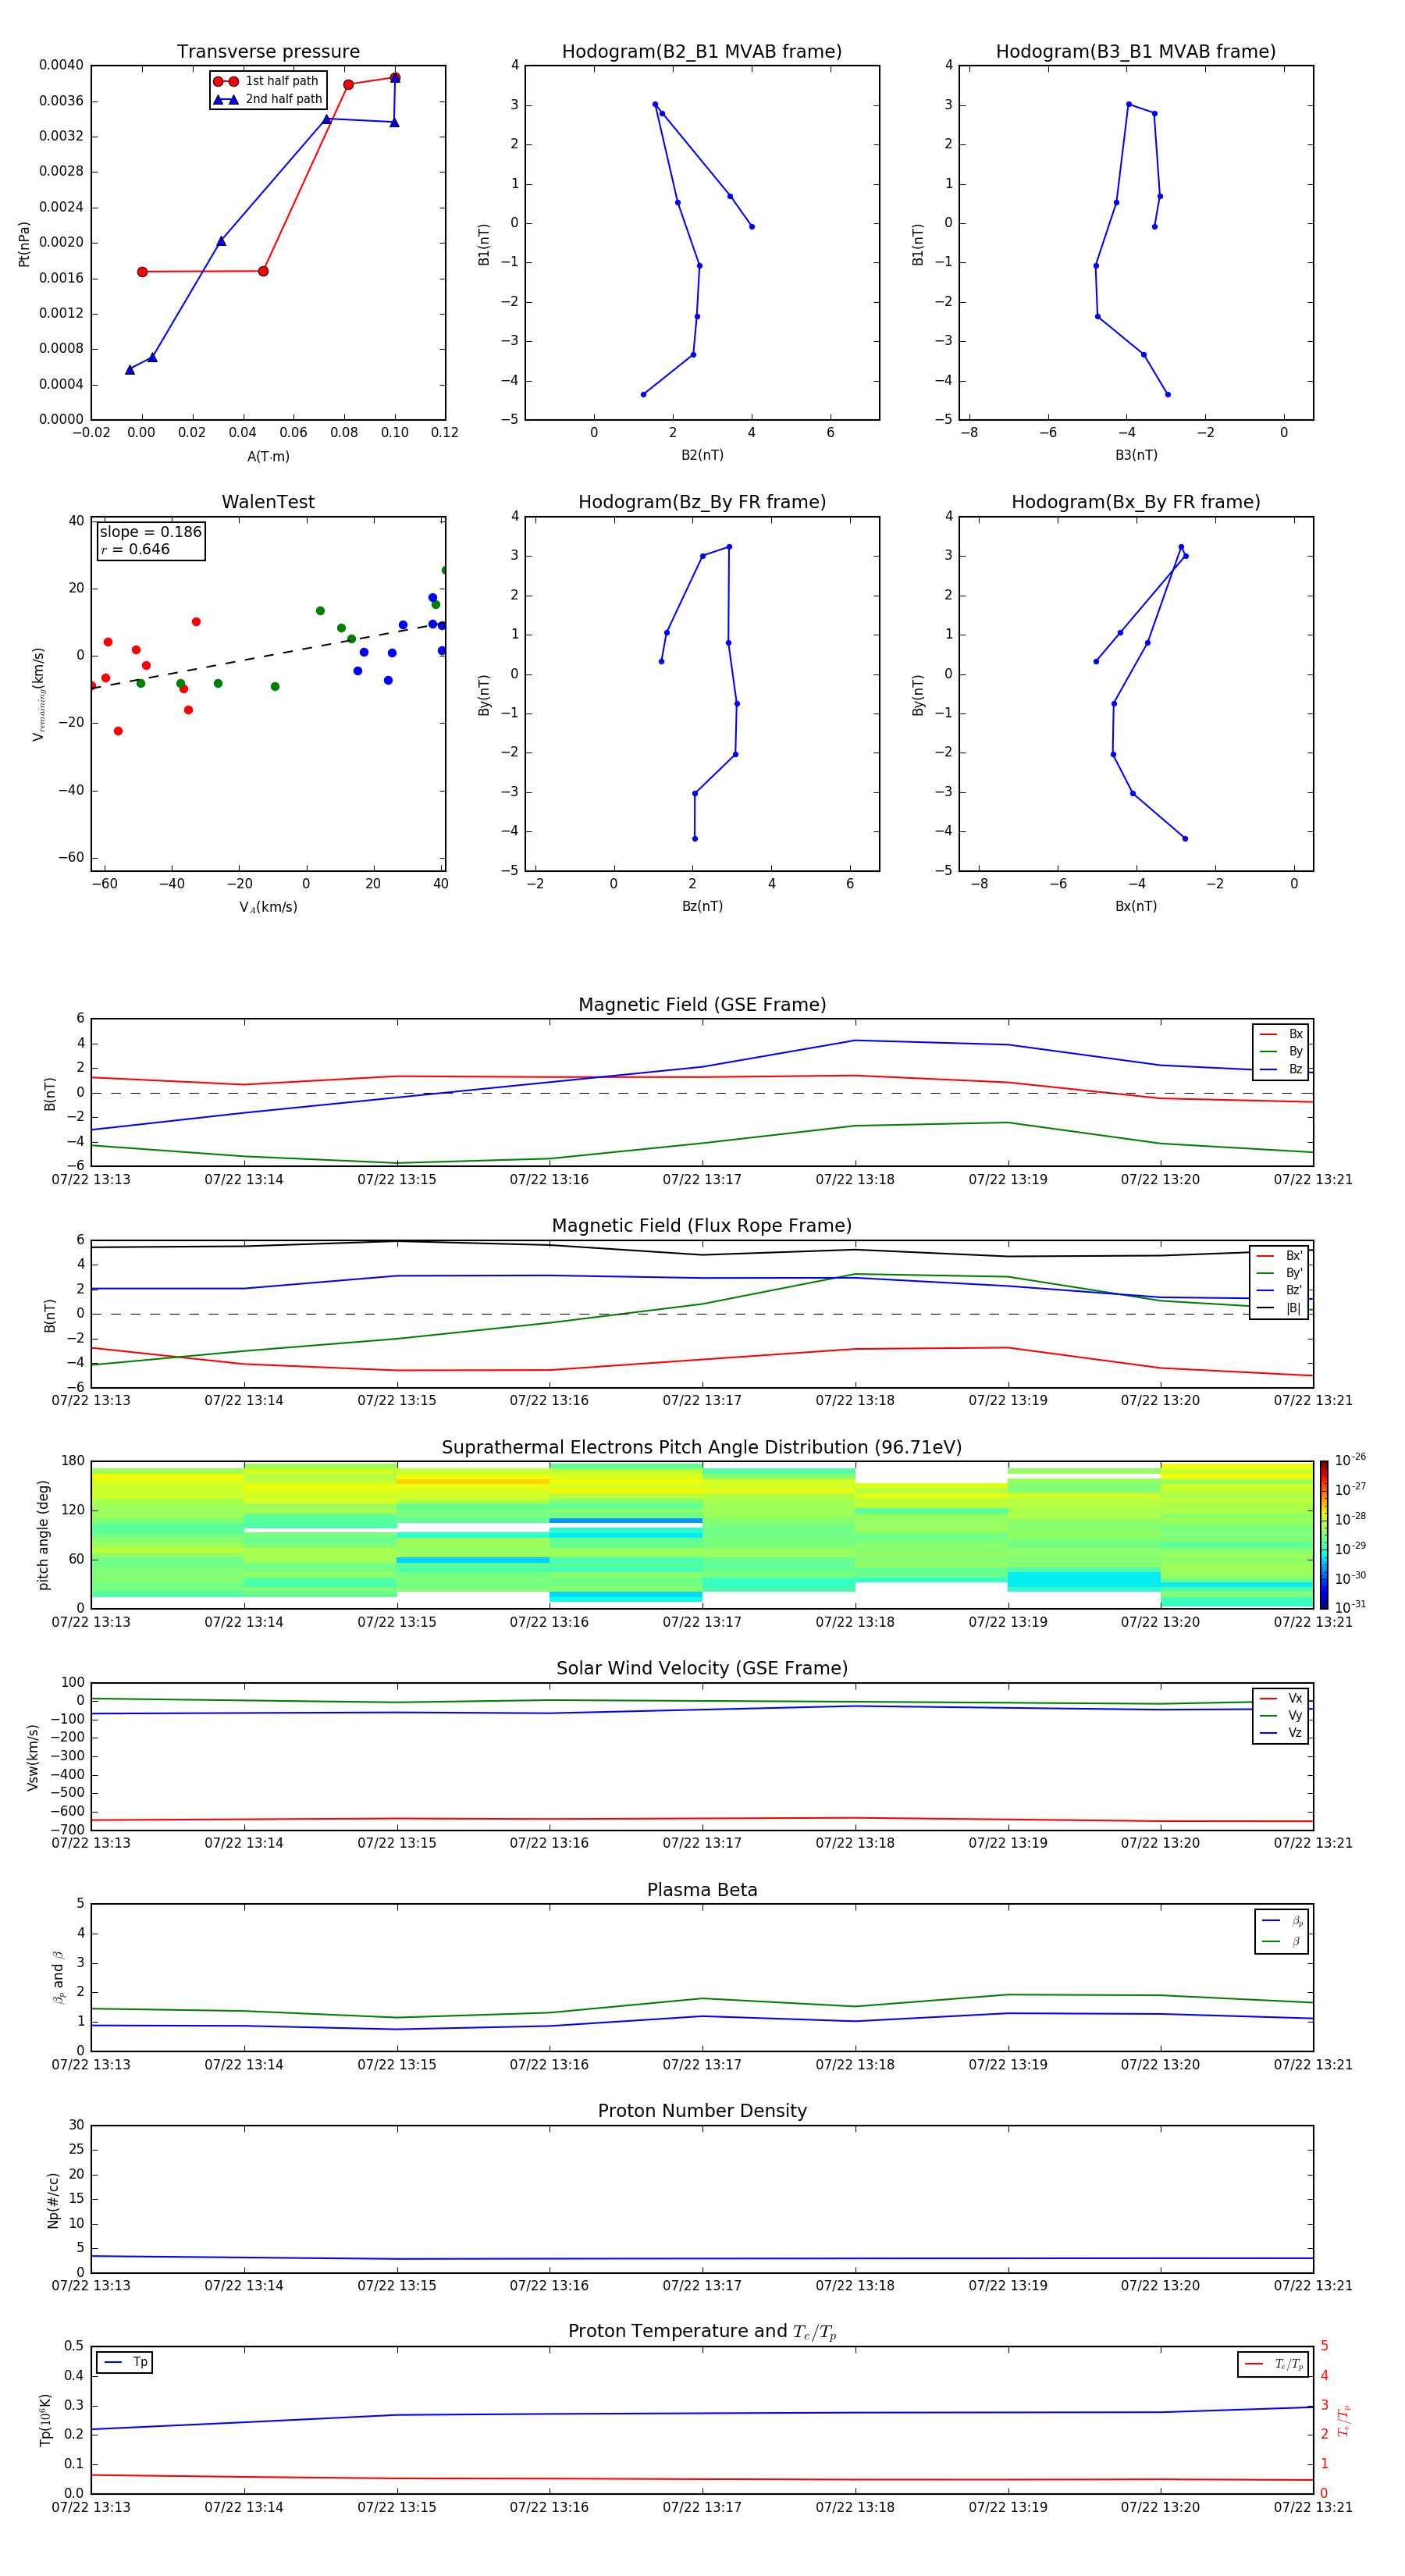
Task: Select the "1st half path" legend entry
Action: click(266, 81)
